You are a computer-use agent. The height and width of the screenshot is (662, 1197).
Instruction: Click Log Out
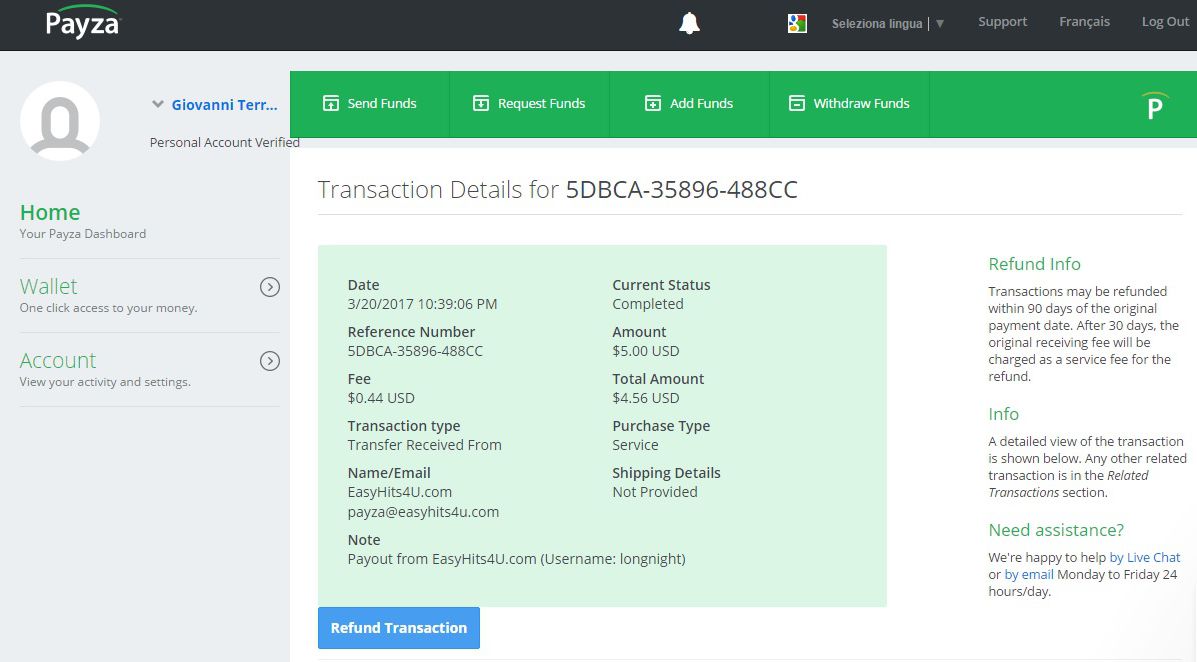click(1165, 22)
